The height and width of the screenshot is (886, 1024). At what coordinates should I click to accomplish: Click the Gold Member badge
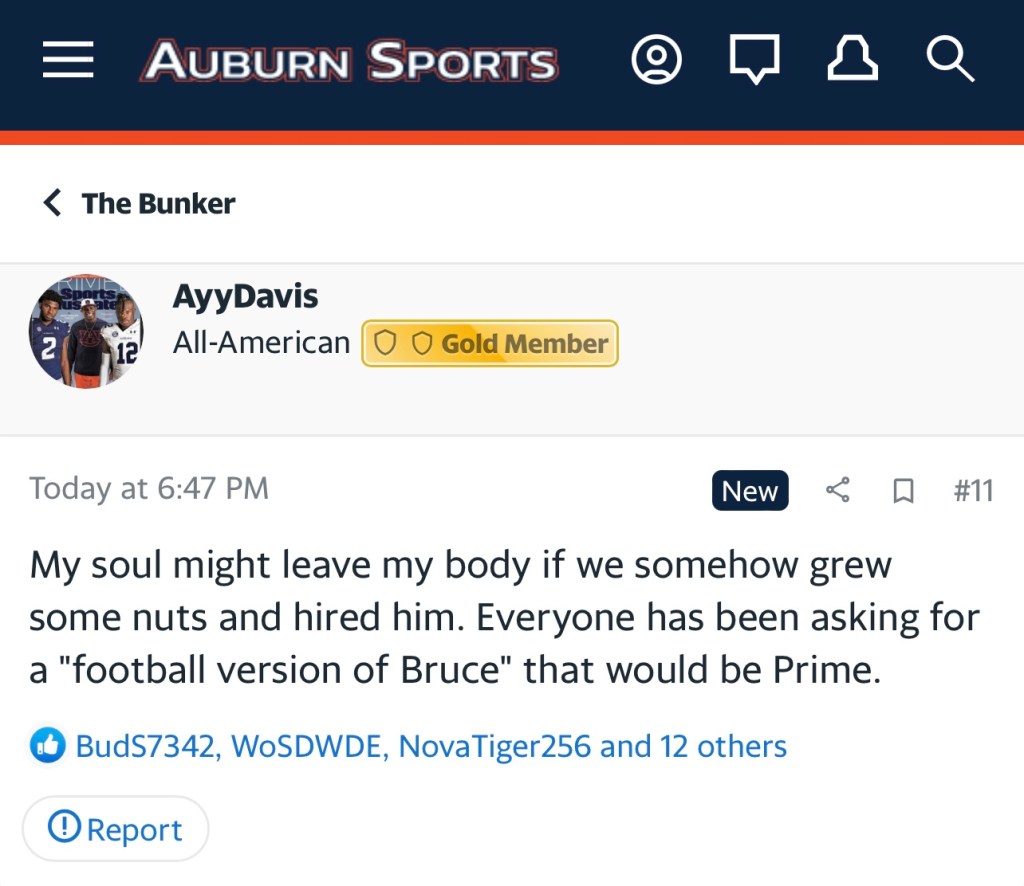[490, 343]
